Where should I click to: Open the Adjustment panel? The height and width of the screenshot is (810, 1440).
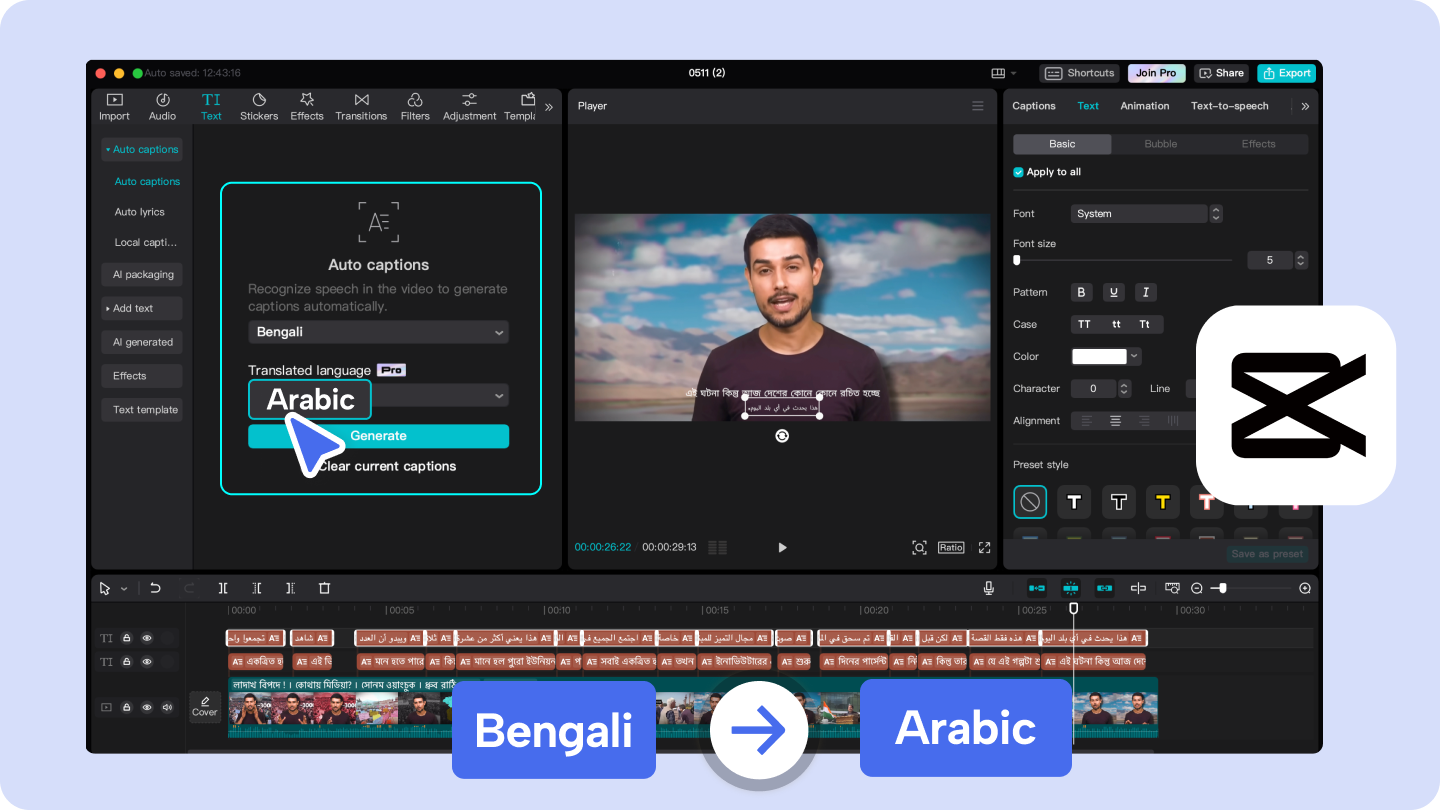[469, 106]
